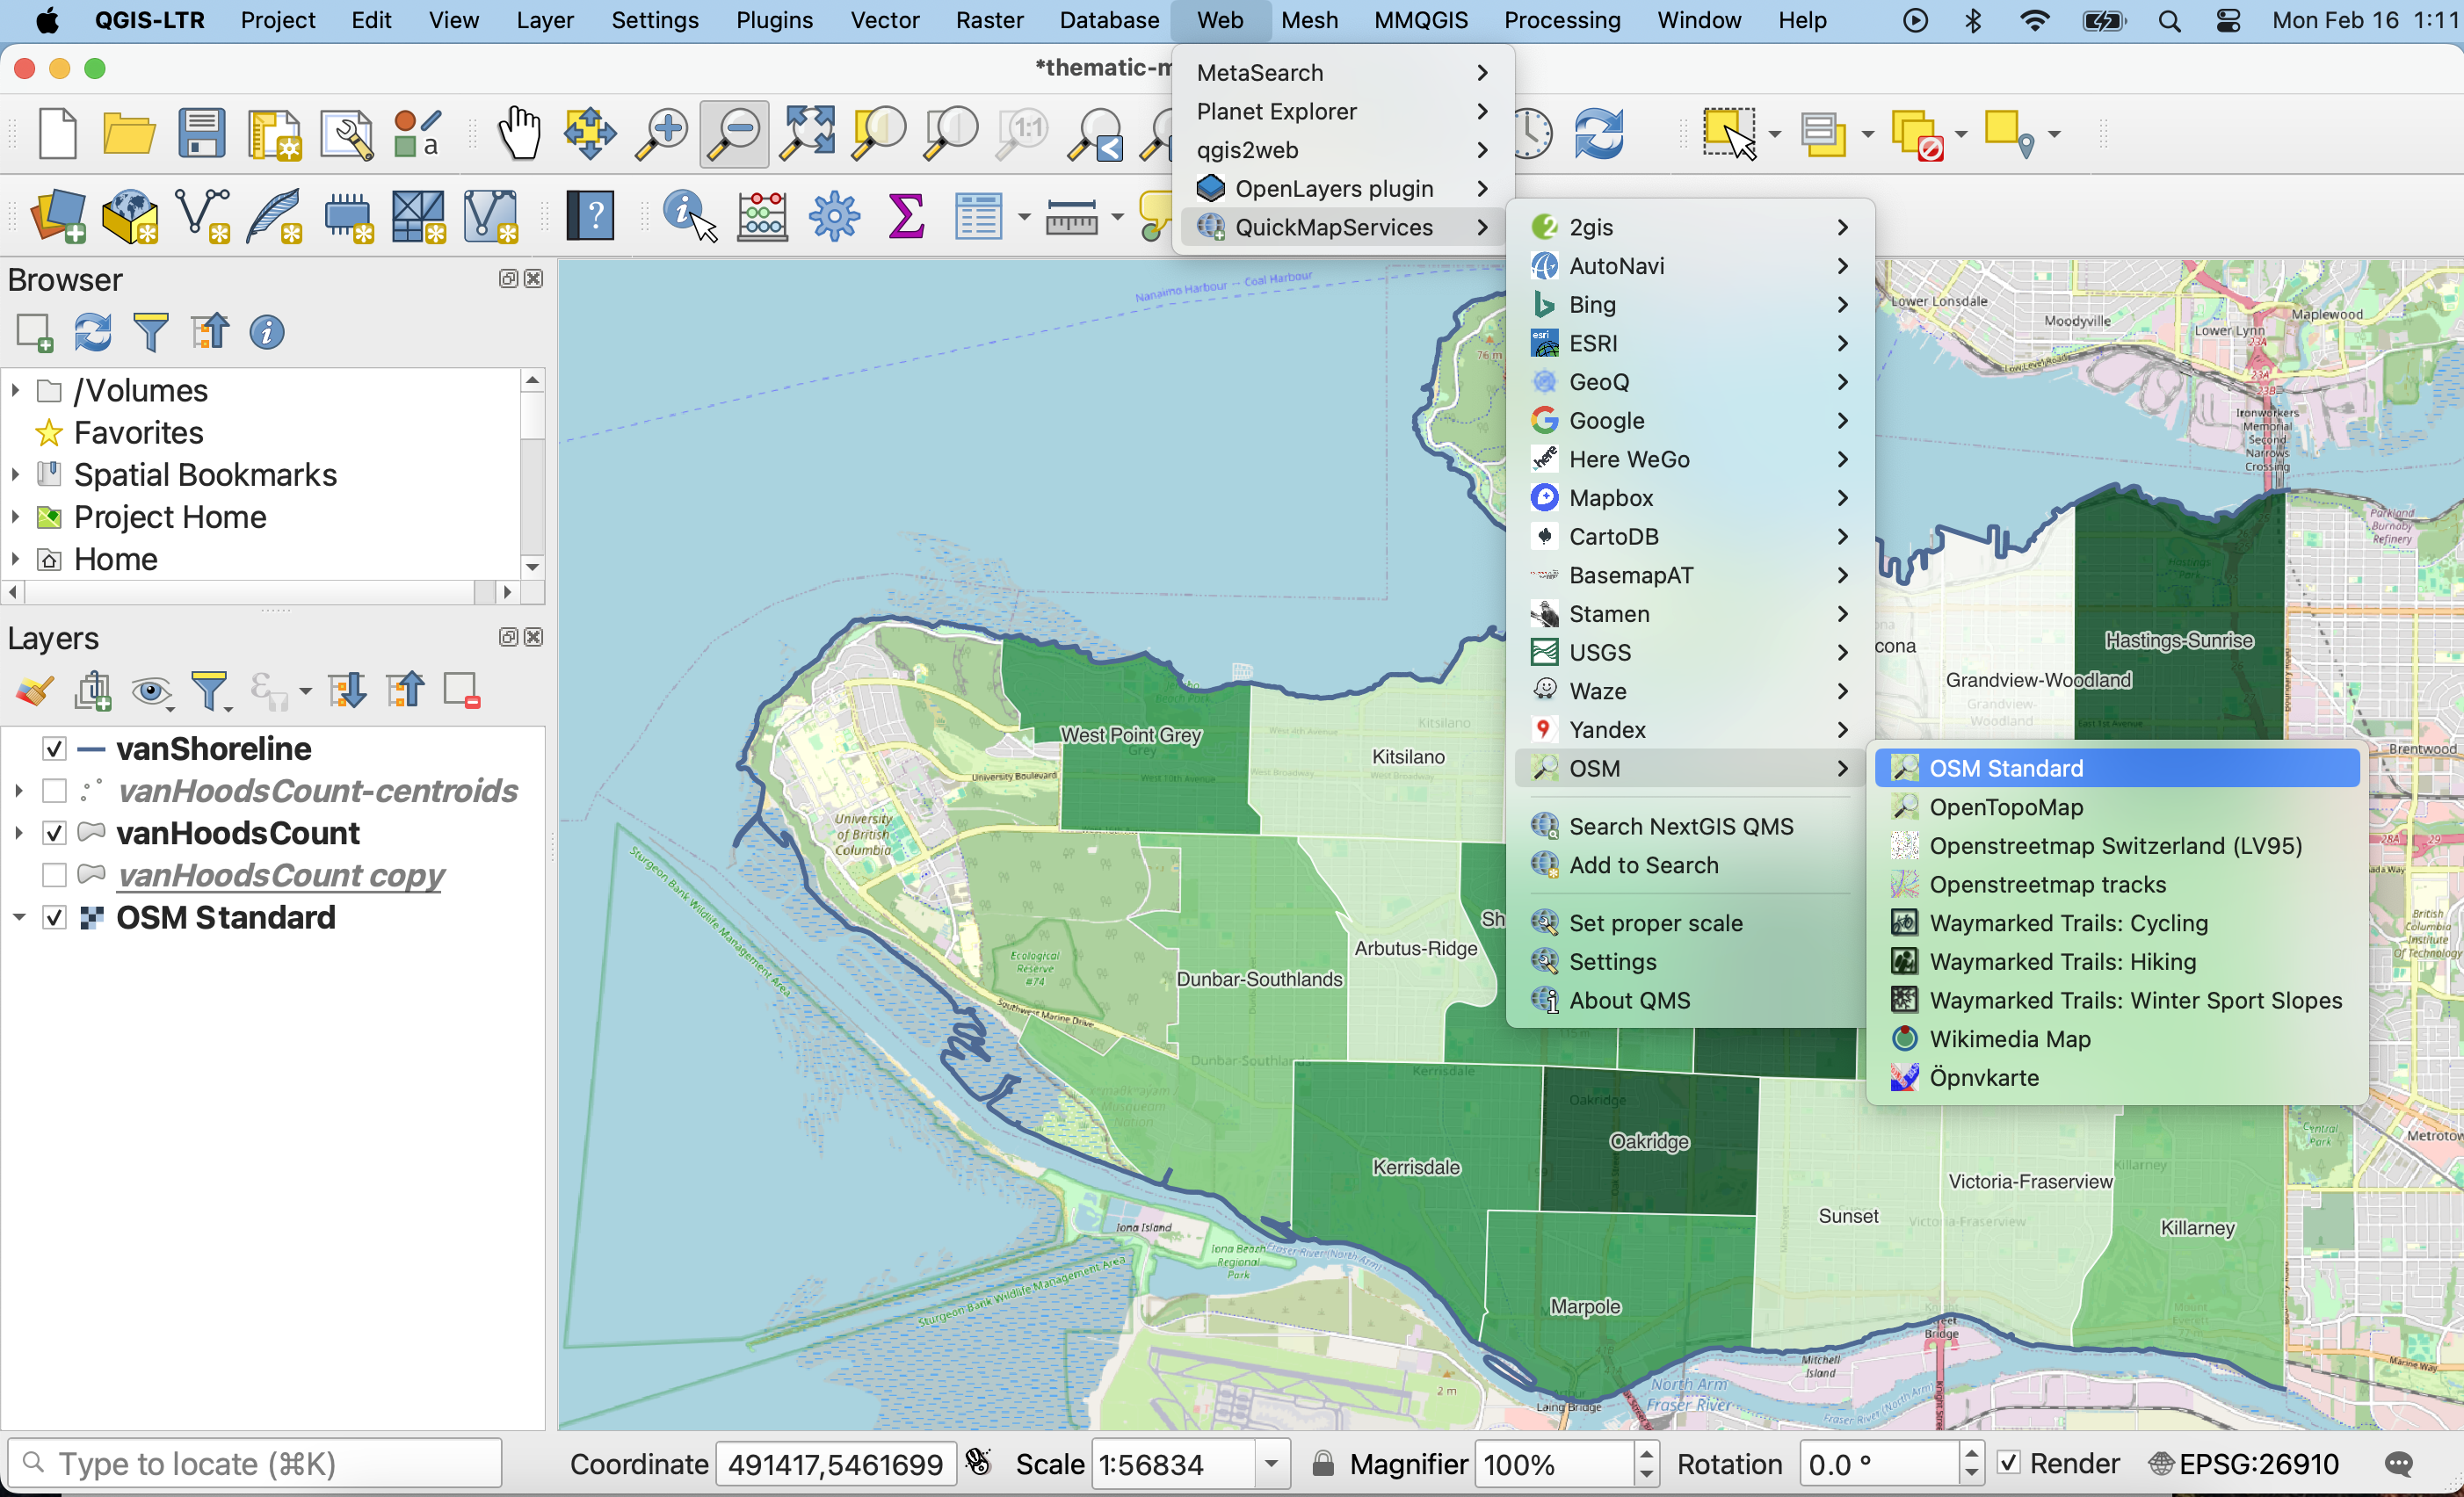
Task: Open the Layer Styling paintbrush in Layers panel
Action: [x=33, y=690]
